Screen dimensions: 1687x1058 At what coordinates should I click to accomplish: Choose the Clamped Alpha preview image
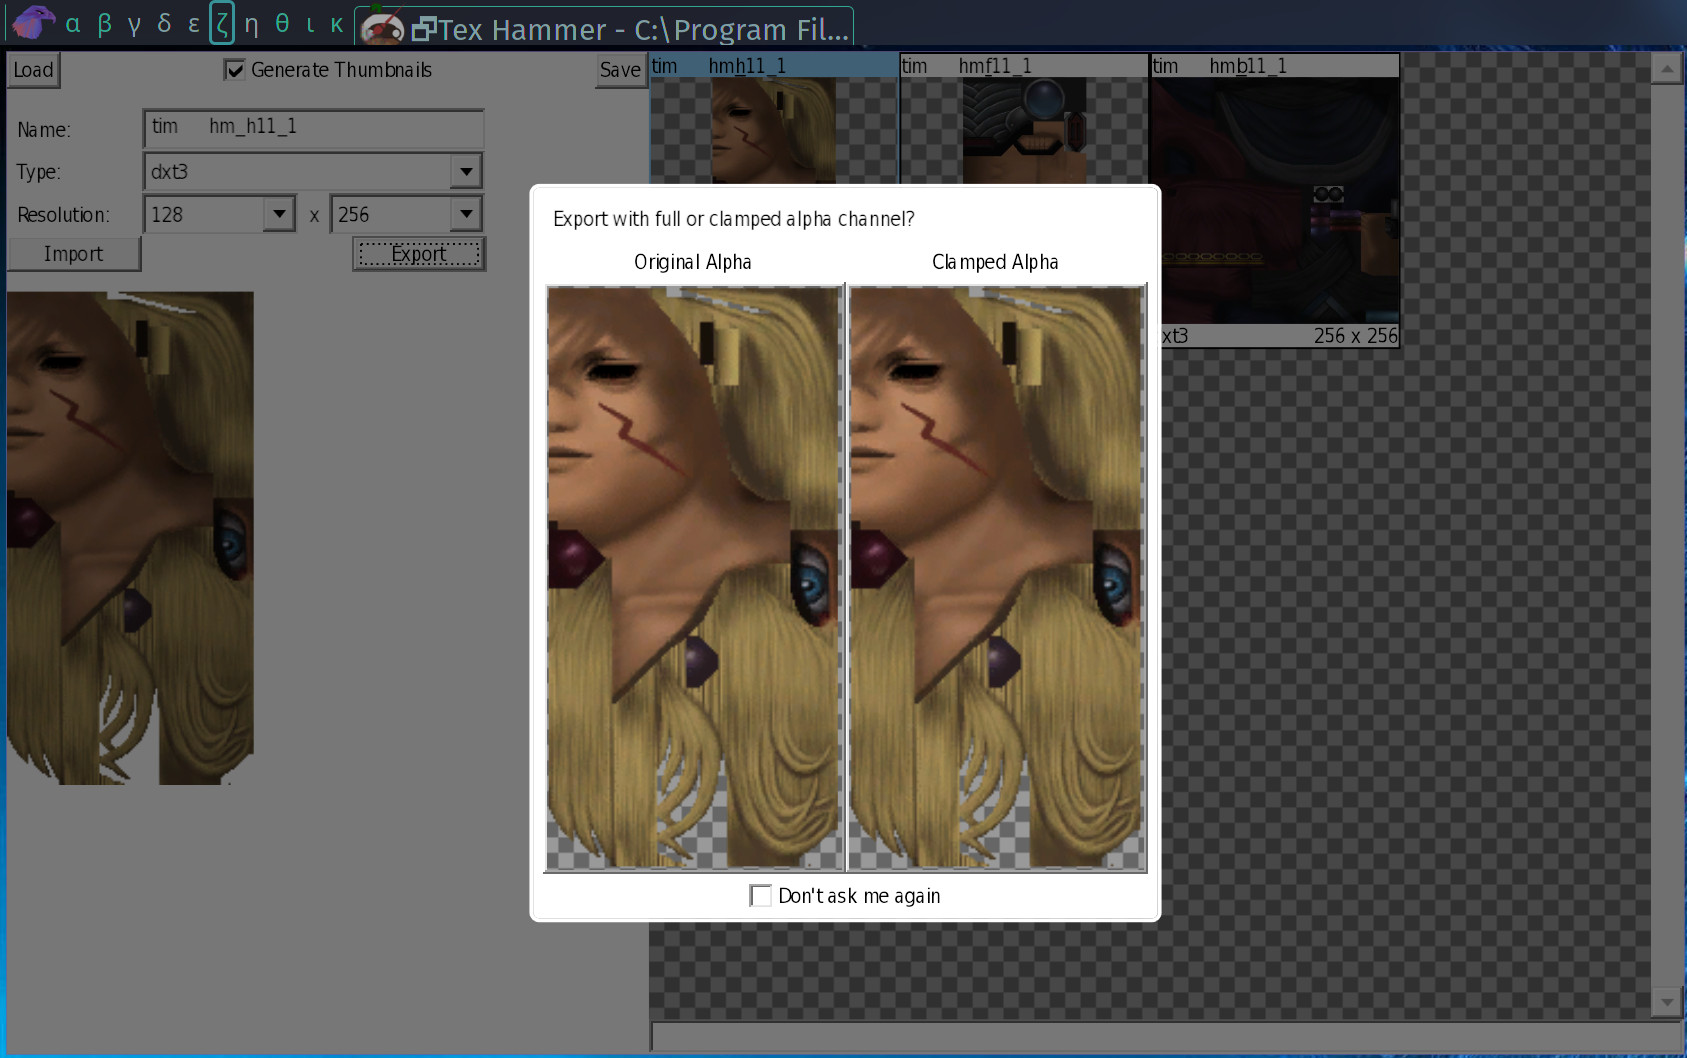click(997, 578)
